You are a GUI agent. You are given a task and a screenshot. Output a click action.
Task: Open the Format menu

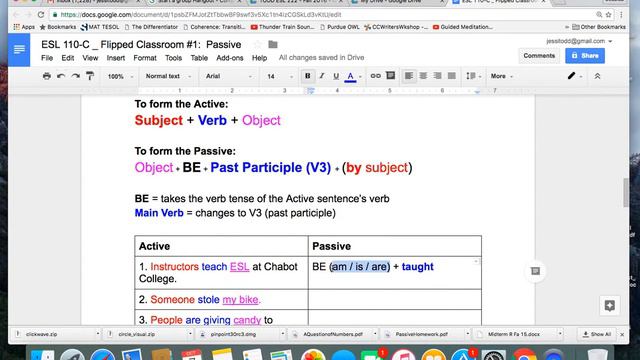point(145,58)
